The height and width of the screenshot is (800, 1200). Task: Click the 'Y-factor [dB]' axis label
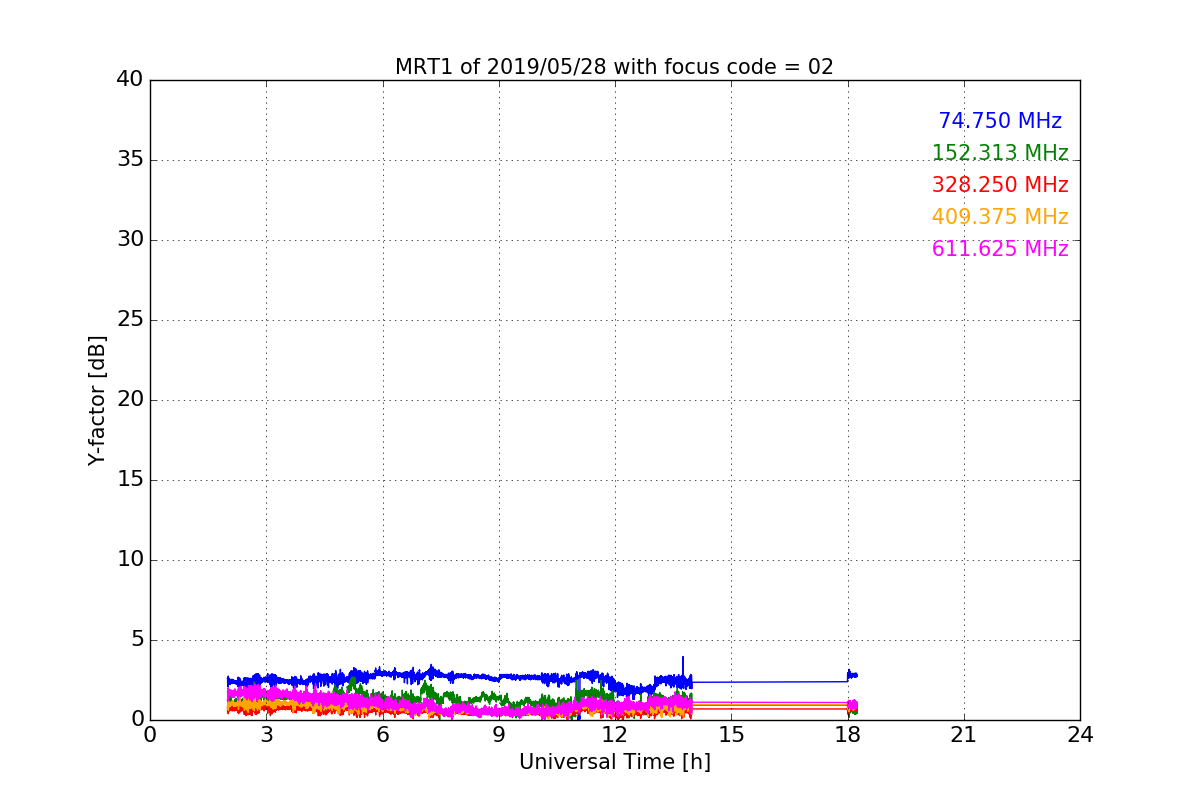point(97,400)
